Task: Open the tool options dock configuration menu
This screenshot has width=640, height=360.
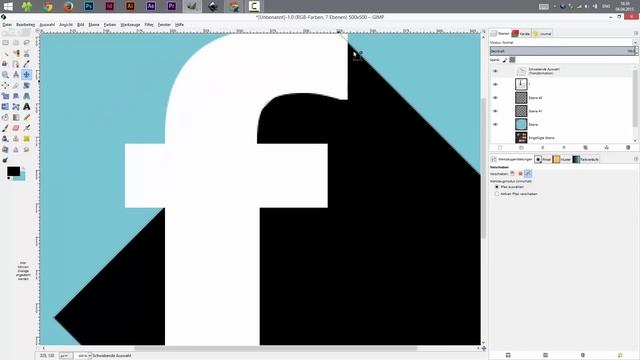Action: point(636,159)
